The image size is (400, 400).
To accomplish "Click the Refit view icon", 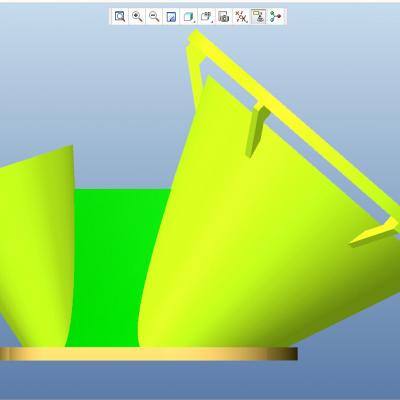I will [120, 16].
